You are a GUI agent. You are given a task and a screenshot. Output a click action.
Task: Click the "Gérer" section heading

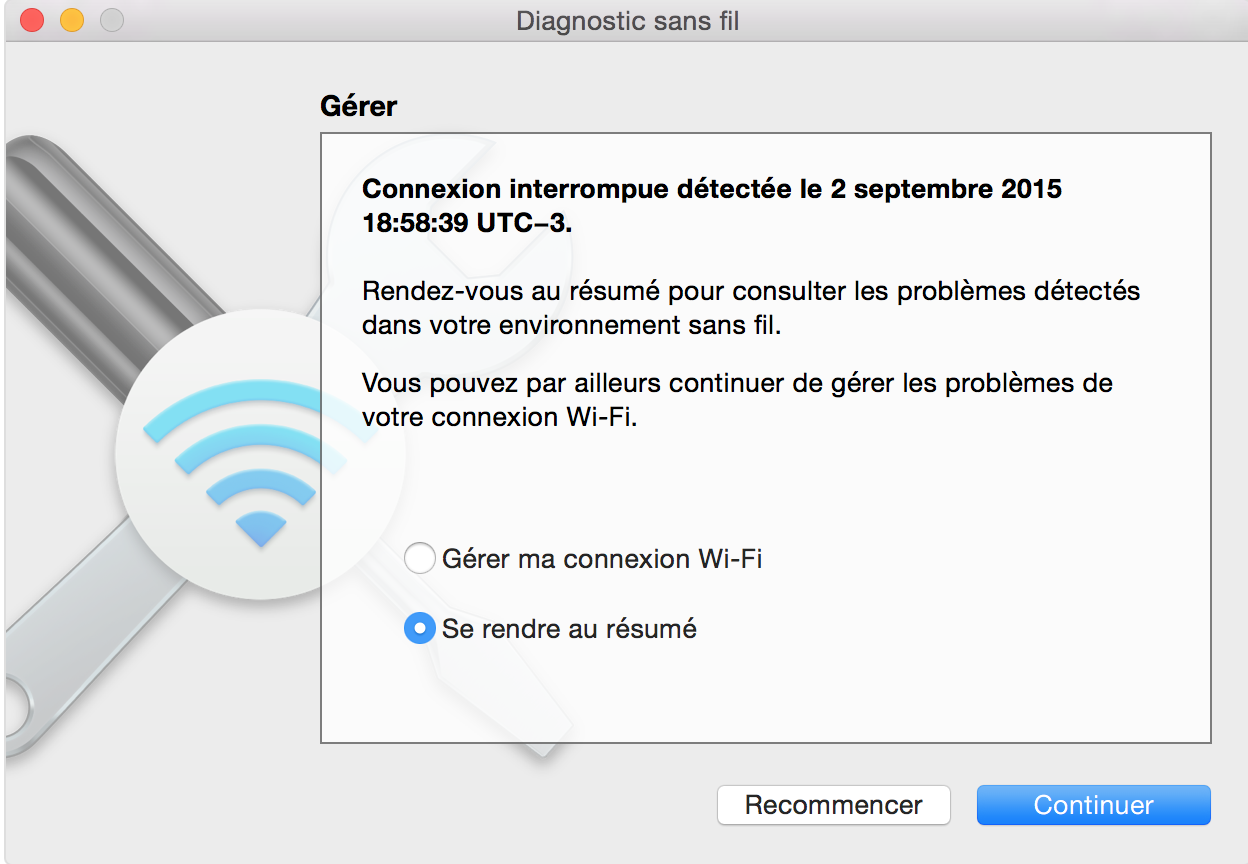coord(358,106)
